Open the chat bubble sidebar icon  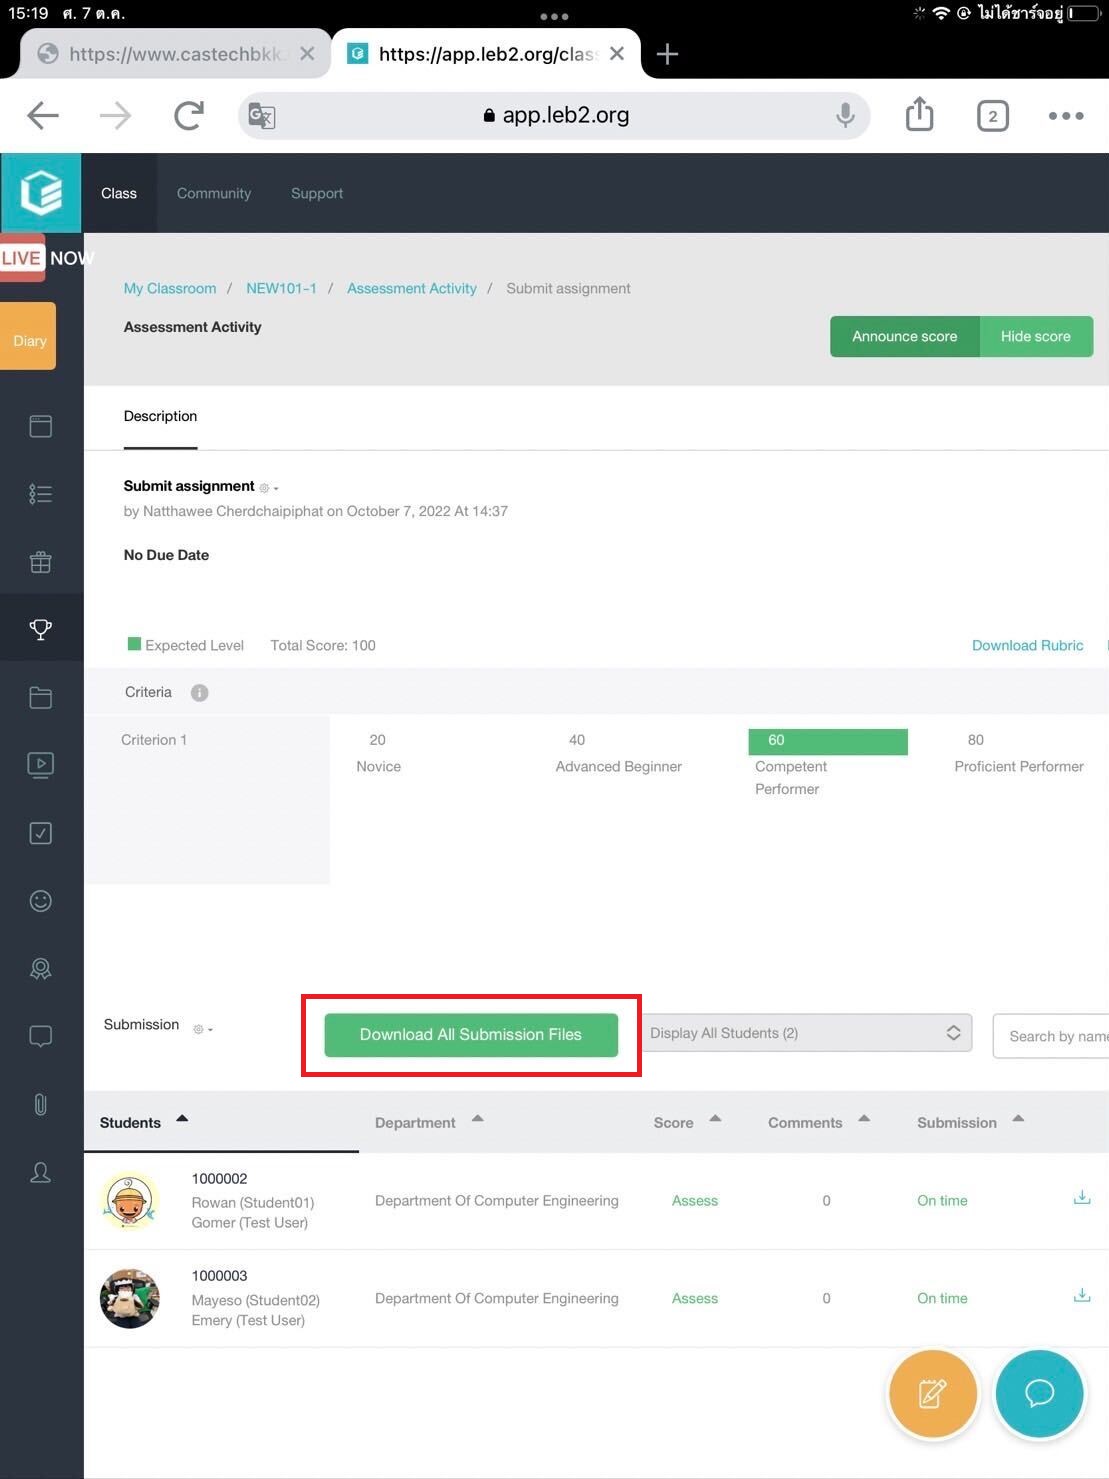tap(41, 1036)
